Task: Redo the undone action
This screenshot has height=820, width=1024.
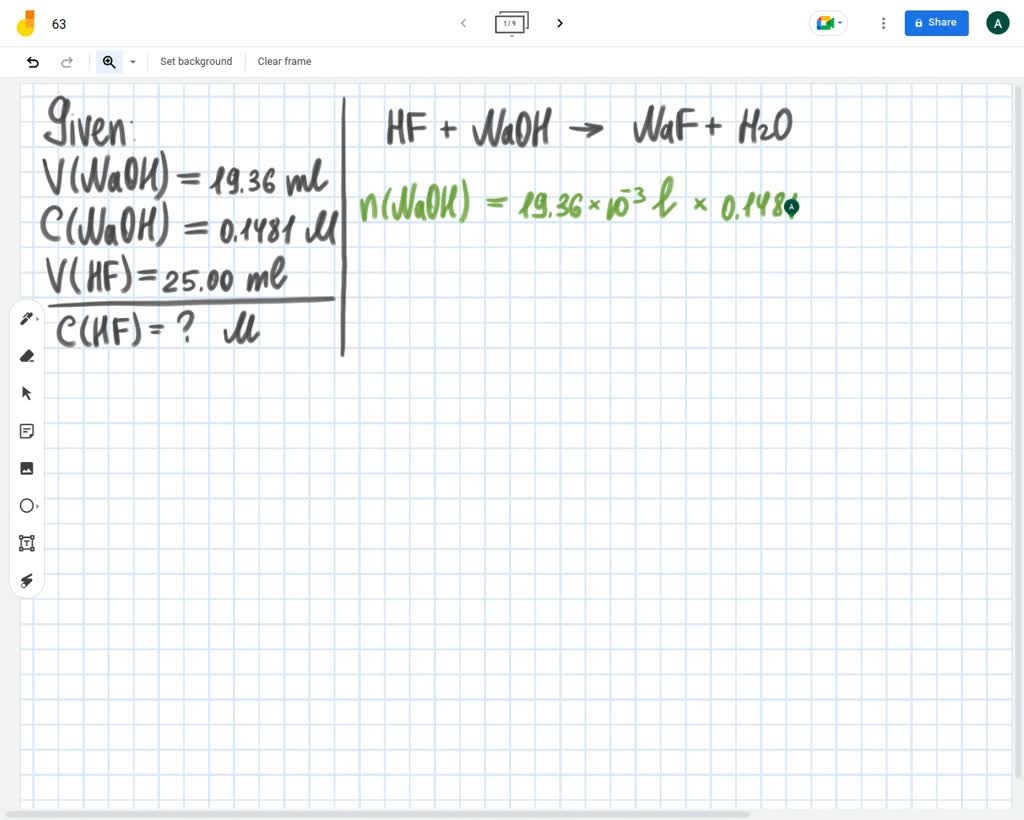Action: (x=67, y=61)
